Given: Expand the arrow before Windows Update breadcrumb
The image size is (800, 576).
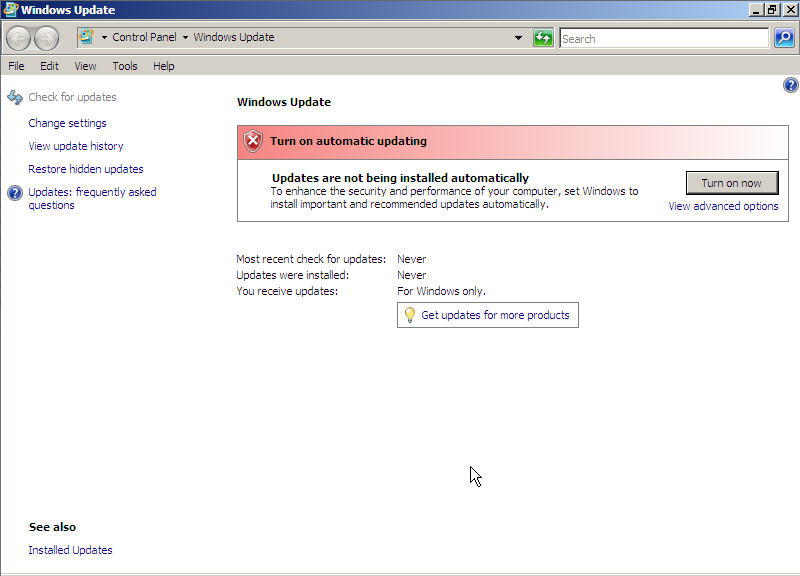Looking at the screenshot, I should pyautogui.click(x=185, y=37).
